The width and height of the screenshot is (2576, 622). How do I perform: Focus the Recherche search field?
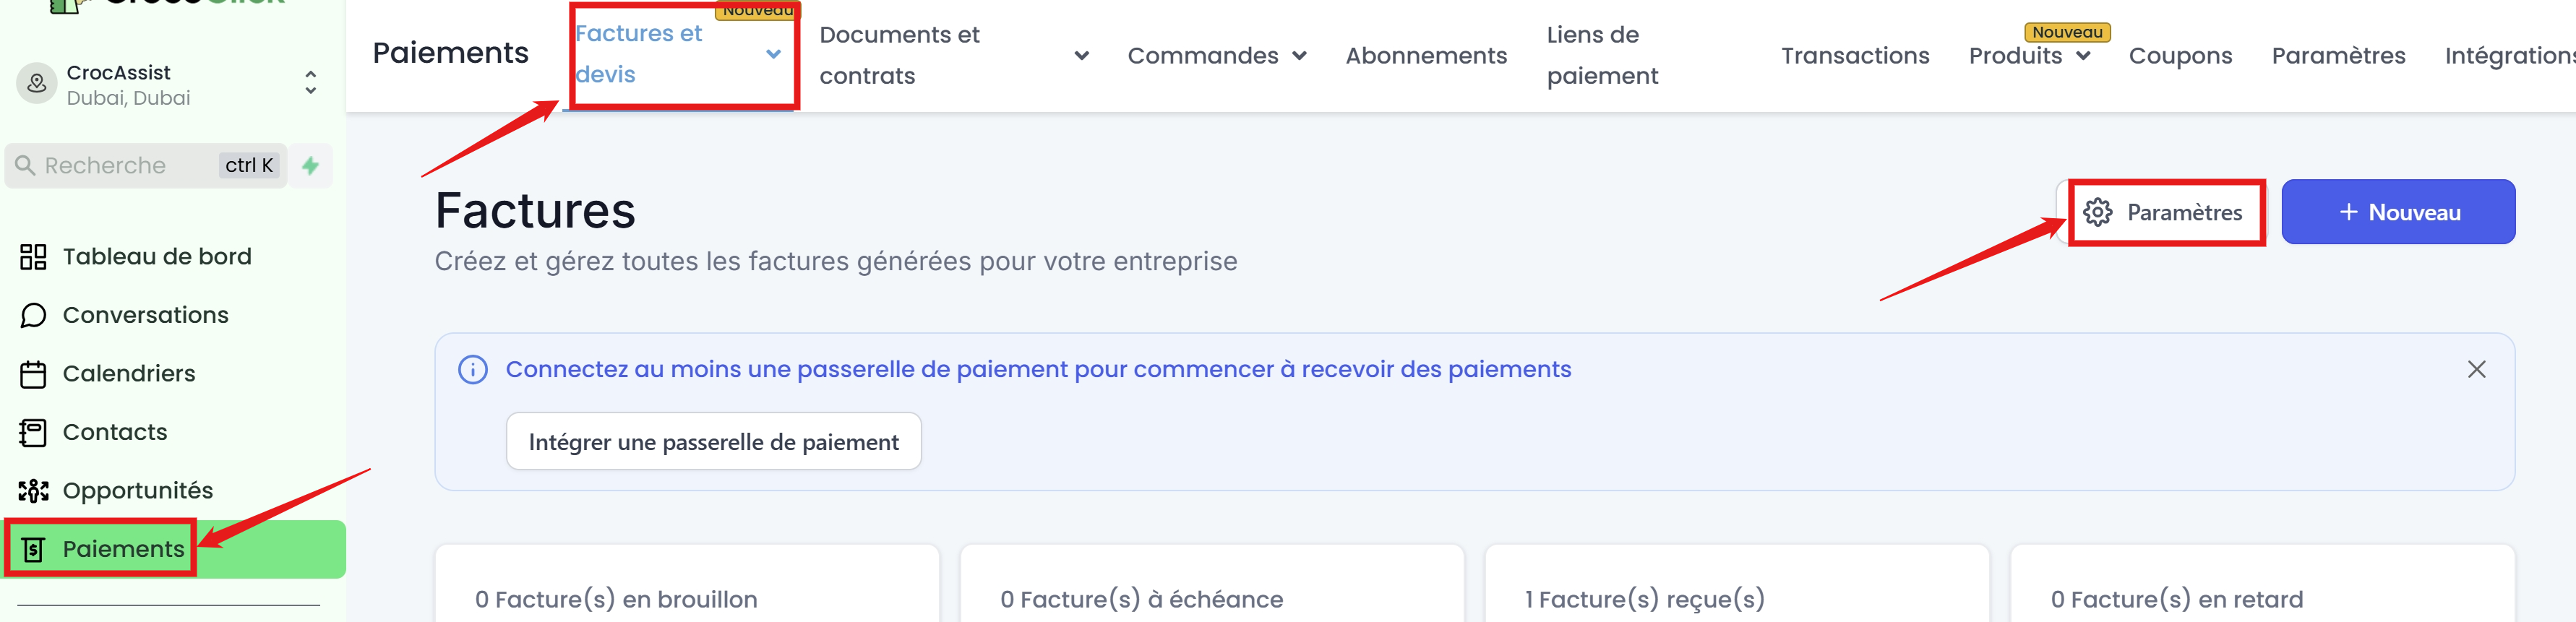[x=146, y=166]
